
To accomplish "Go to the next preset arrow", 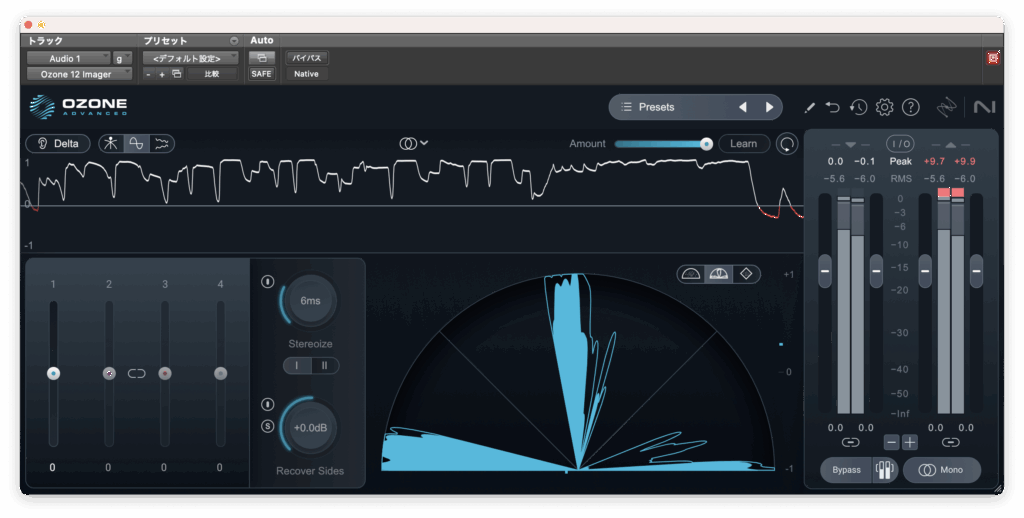I will click(769, 107).
